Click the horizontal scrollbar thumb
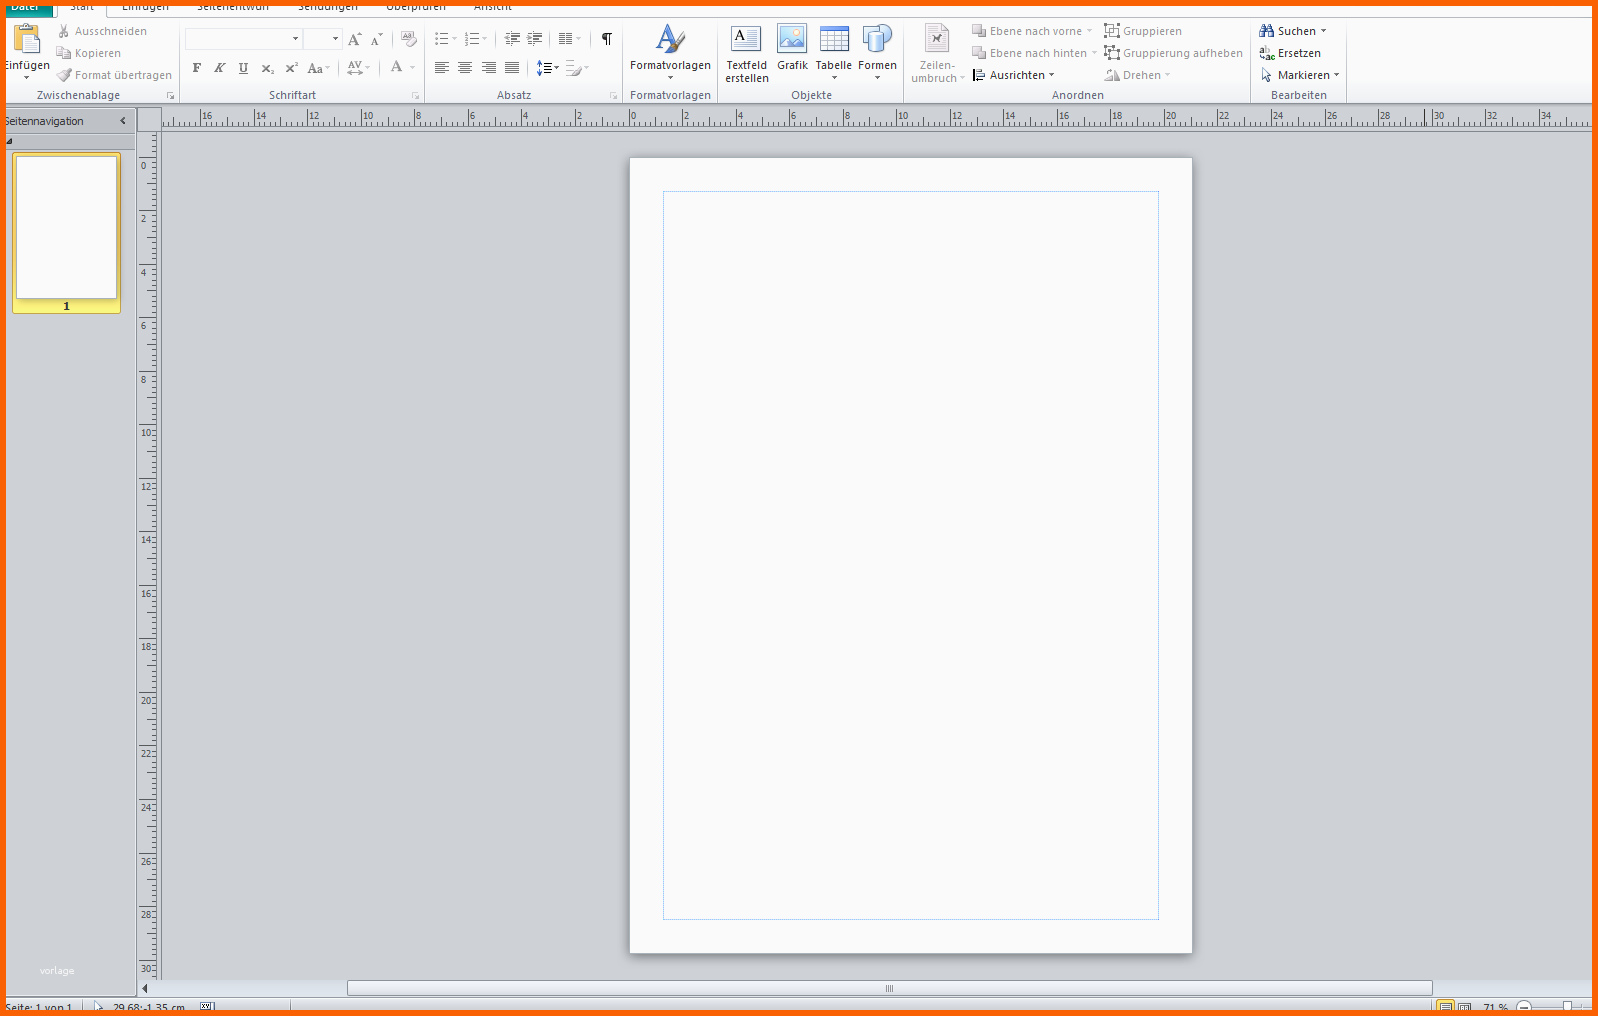 click(x=889, y=988)
